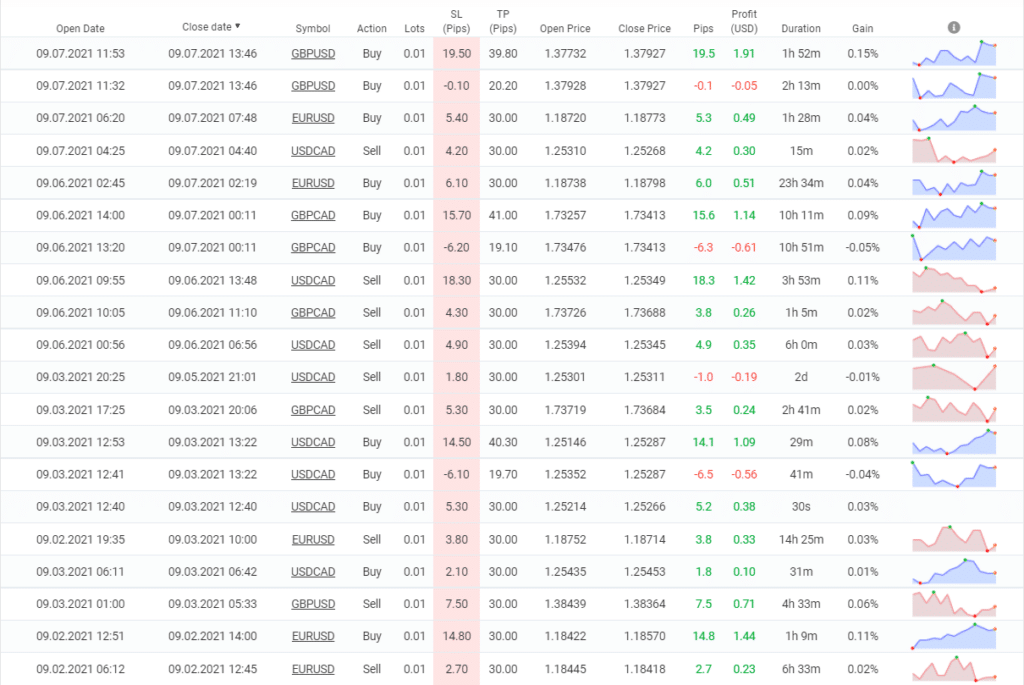Open USDCAD link for the 09.07.2021 04:25 trade
The height and width of the screenshot is (685, 1024).
pyautogui.click(x=313, y=151)
